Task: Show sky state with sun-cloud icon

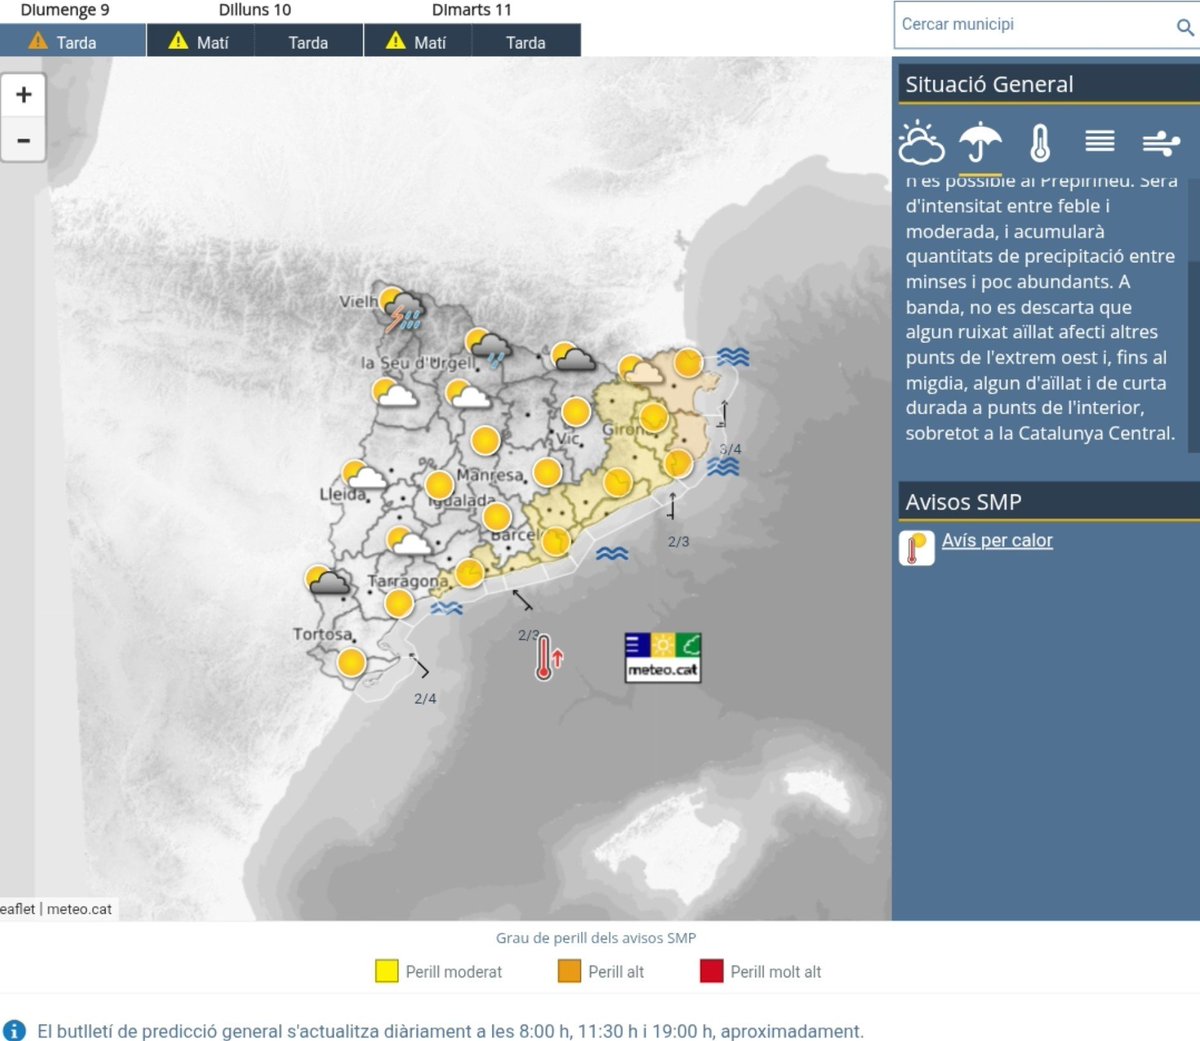Action: point(921,142)
